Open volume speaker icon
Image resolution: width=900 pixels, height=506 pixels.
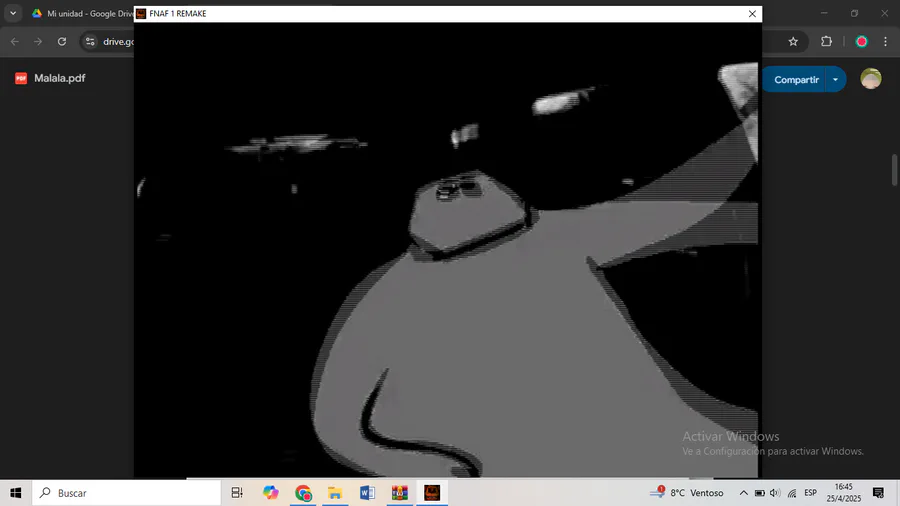coord(775,493)
